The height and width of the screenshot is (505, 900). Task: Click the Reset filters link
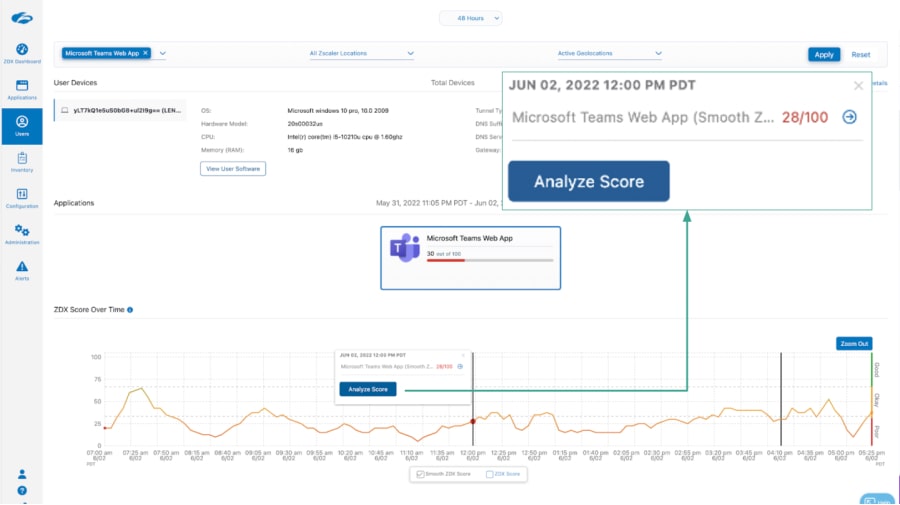[860, 54]
